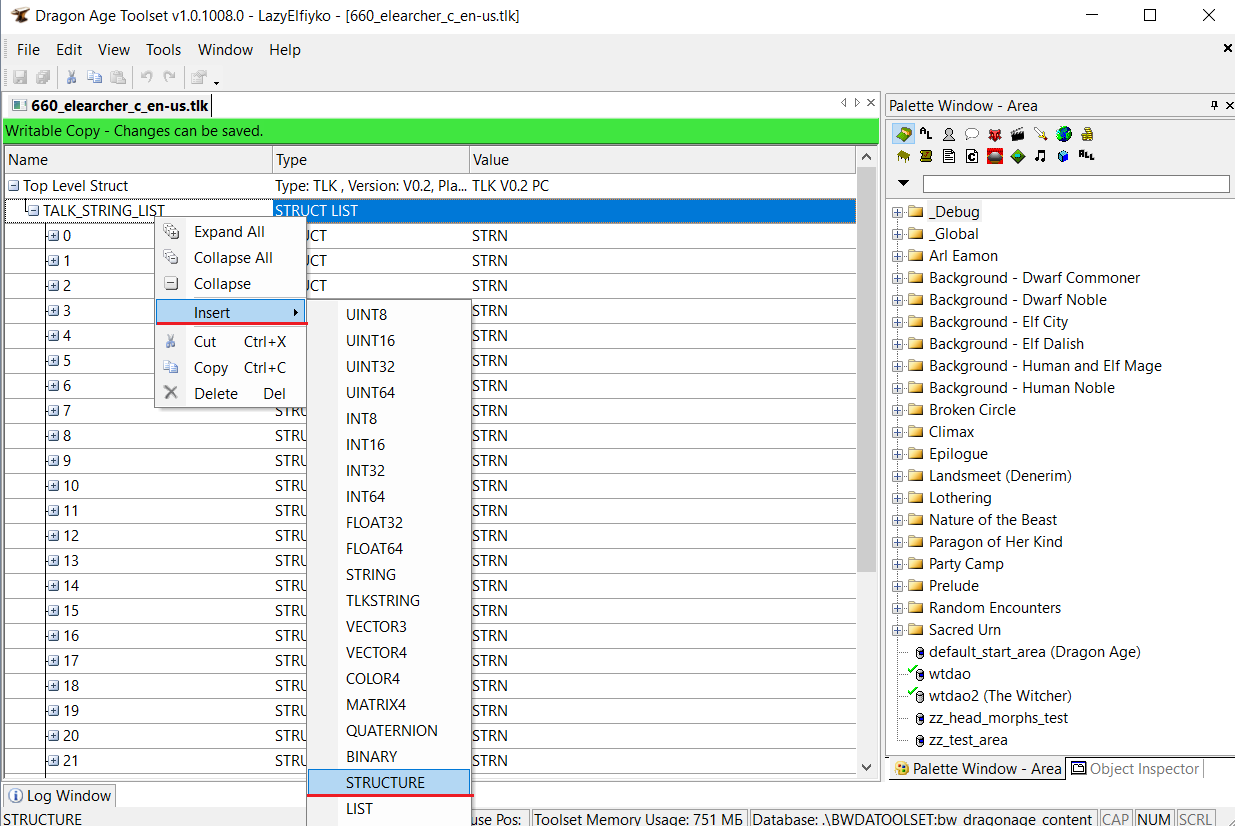Show all resources with the ALL icon
This screenshot has height=826, width=1235.
coord(1086,156)
